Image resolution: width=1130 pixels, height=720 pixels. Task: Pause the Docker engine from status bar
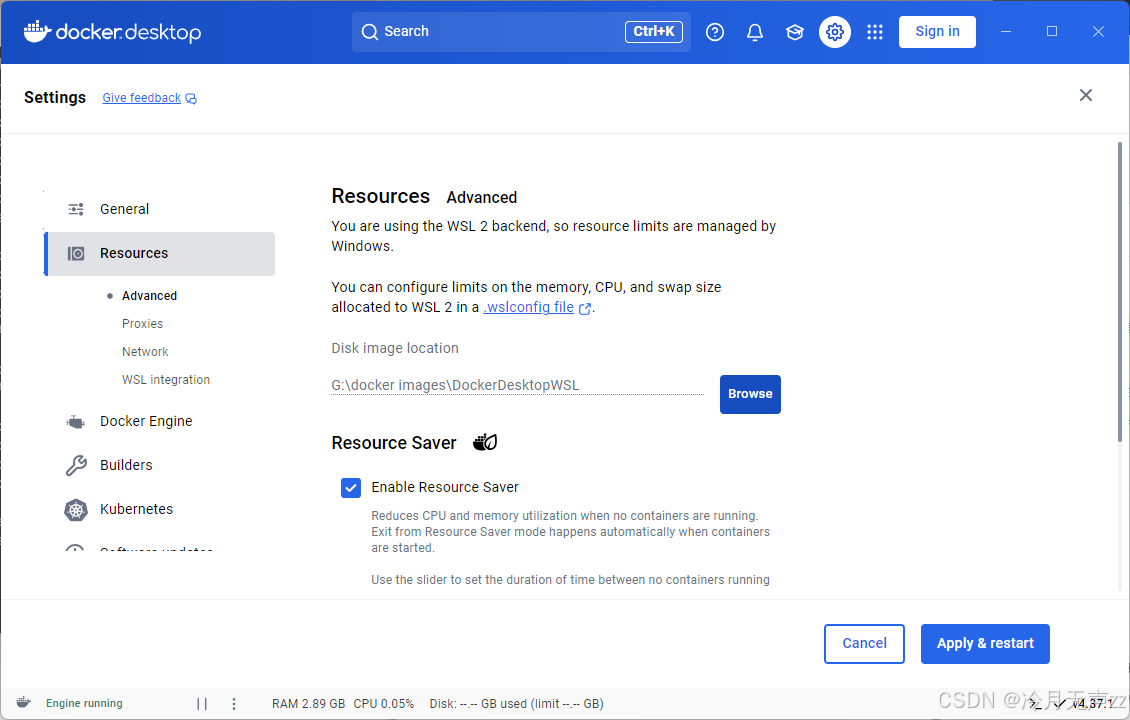pos(202,703)
